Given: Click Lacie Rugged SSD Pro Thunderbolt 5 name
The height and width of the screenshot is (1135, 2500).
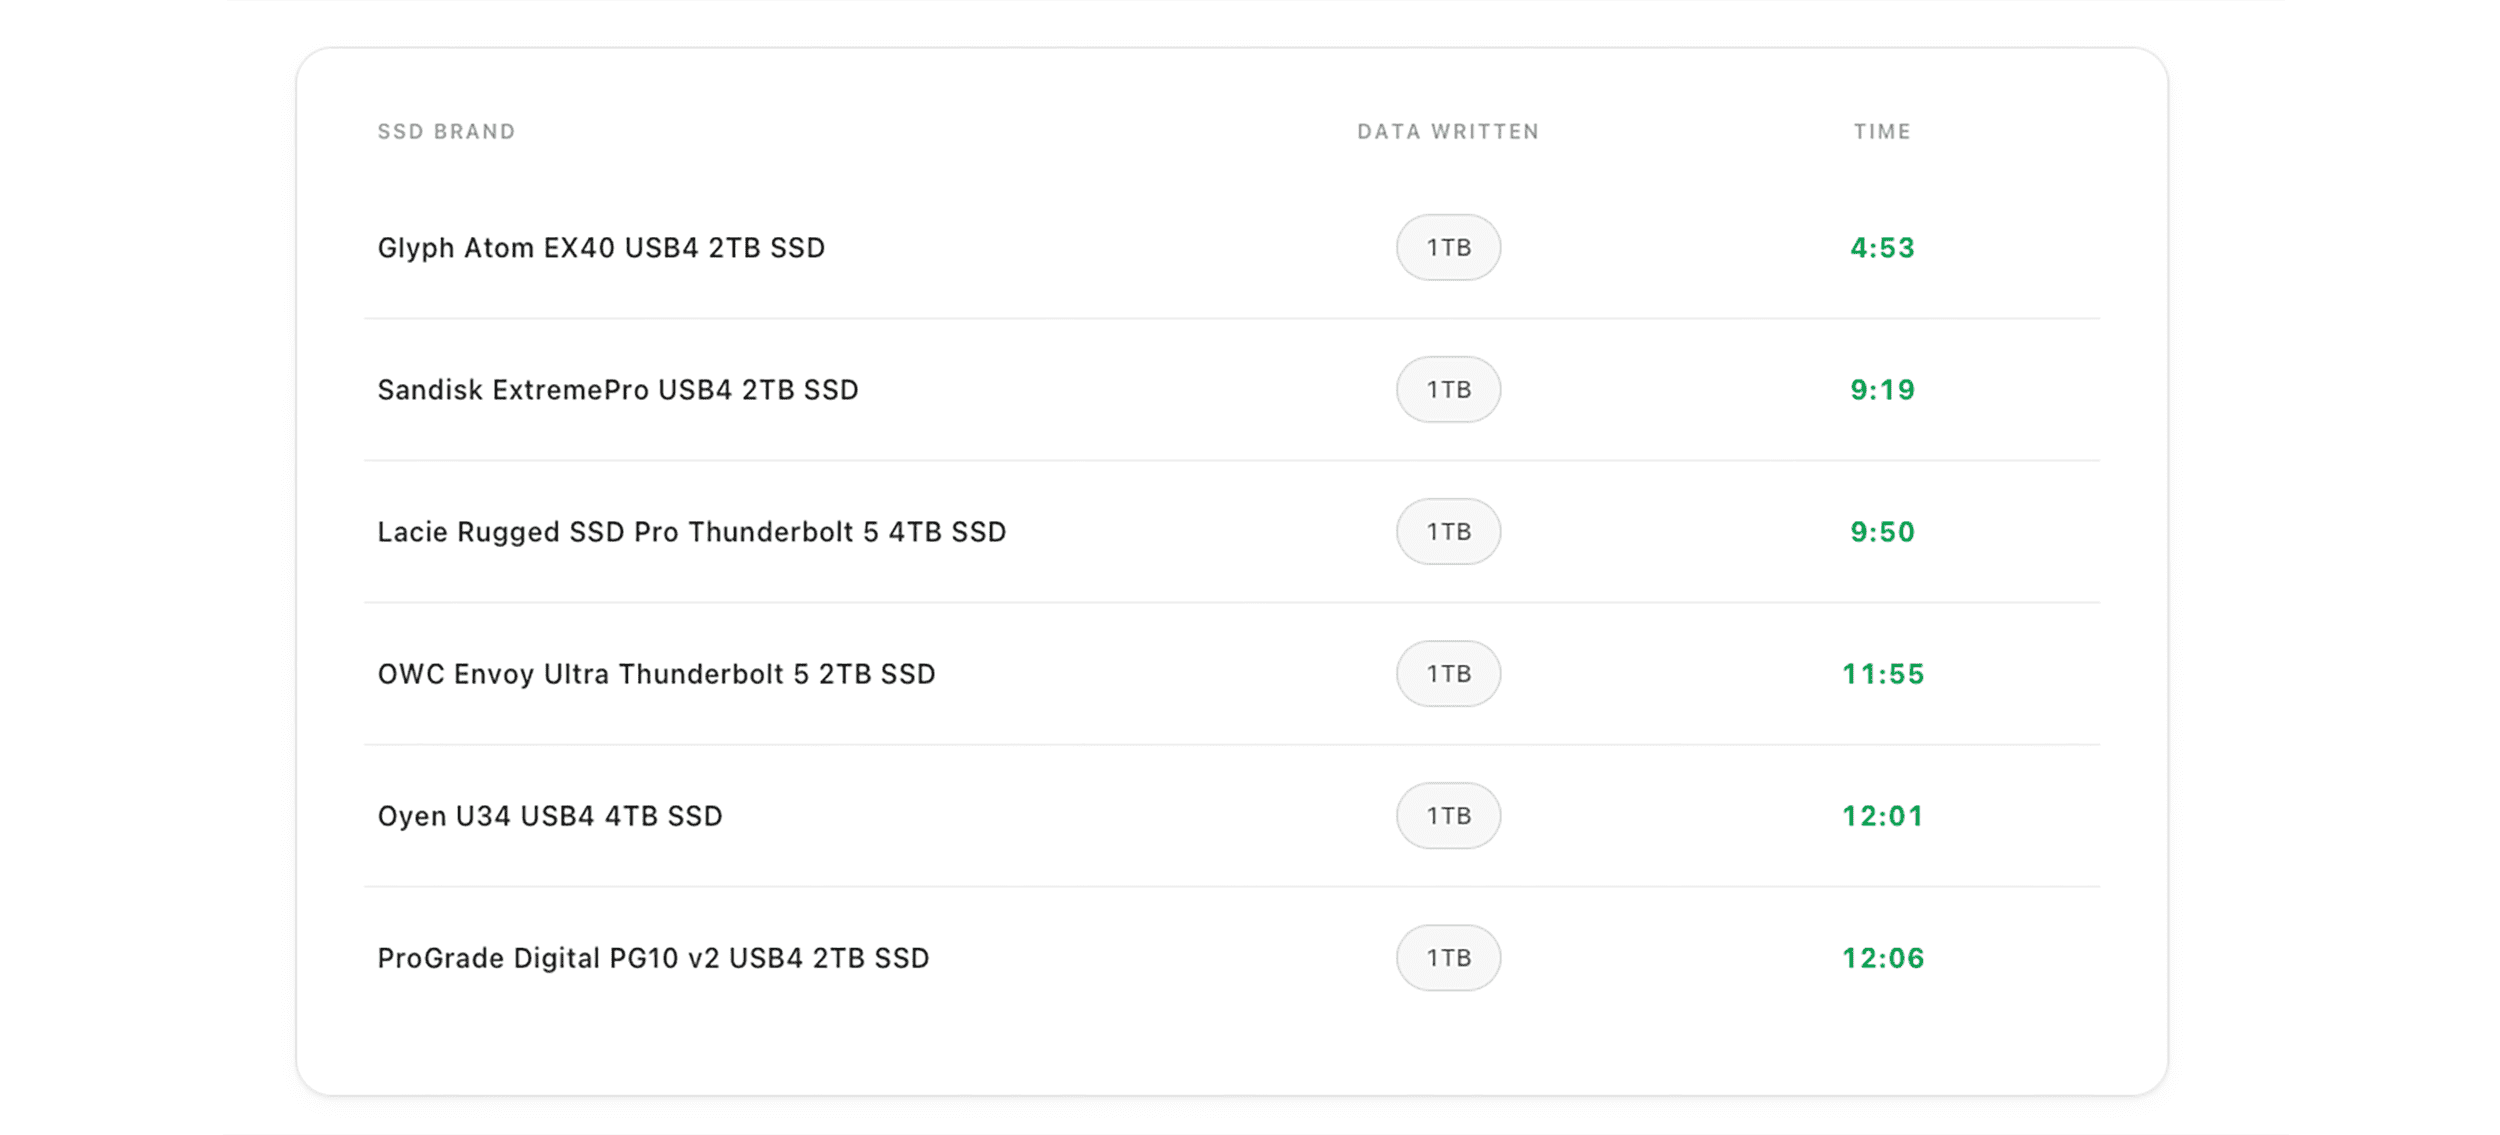Looking at the screenshot, I should click(691, 532).
